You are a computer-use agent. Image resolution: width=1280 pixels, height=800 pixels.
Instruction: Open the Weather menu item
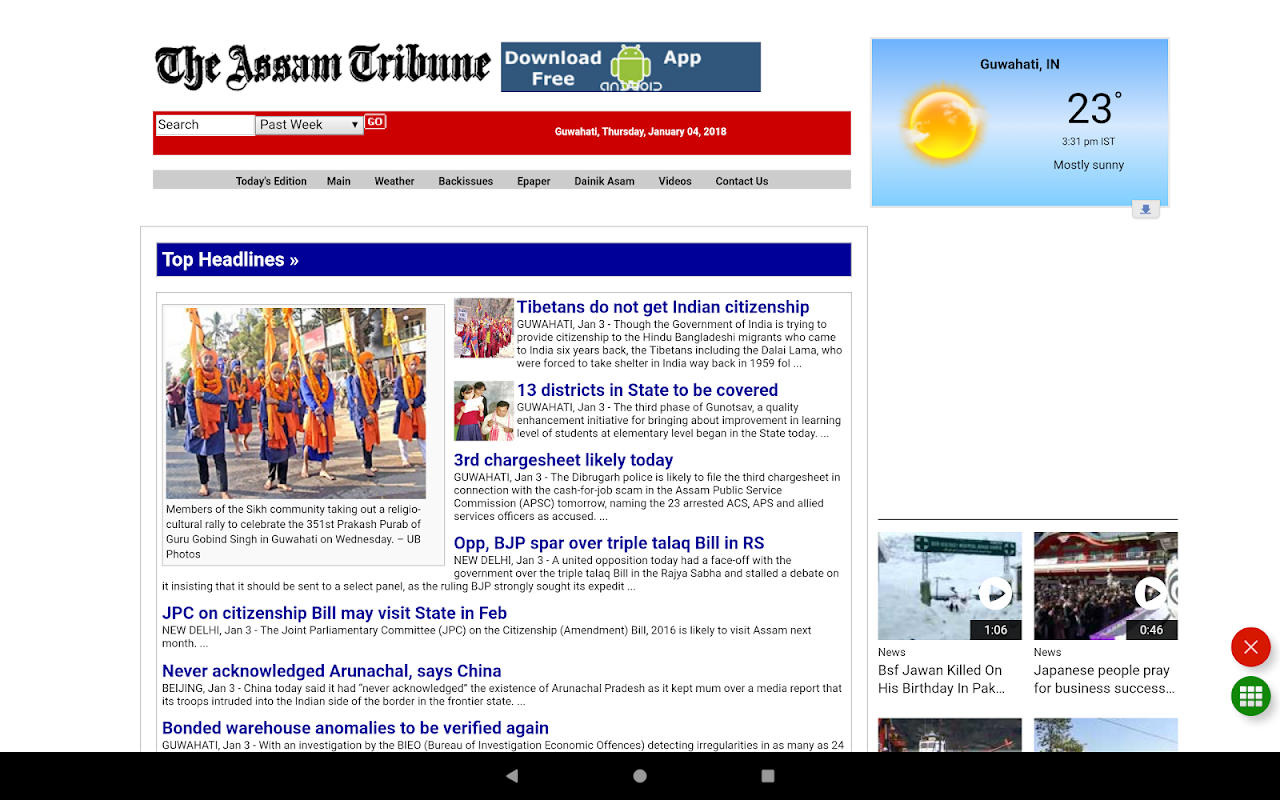coord(394,181)
